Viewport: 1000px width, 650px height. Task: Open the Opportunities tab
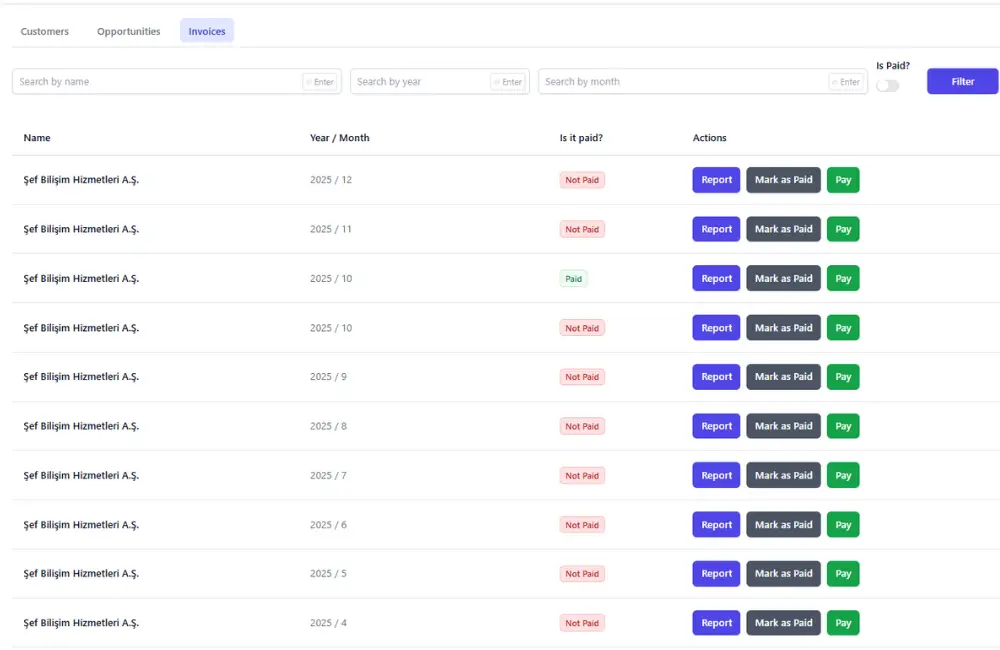[x=128, y=31]
